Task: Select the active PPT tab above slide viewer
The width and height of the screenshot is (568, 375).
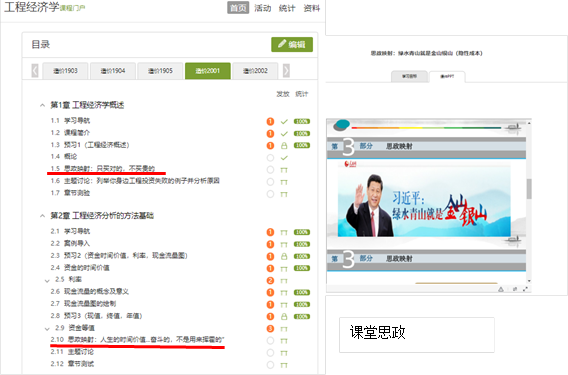Action: pos(447,76)
